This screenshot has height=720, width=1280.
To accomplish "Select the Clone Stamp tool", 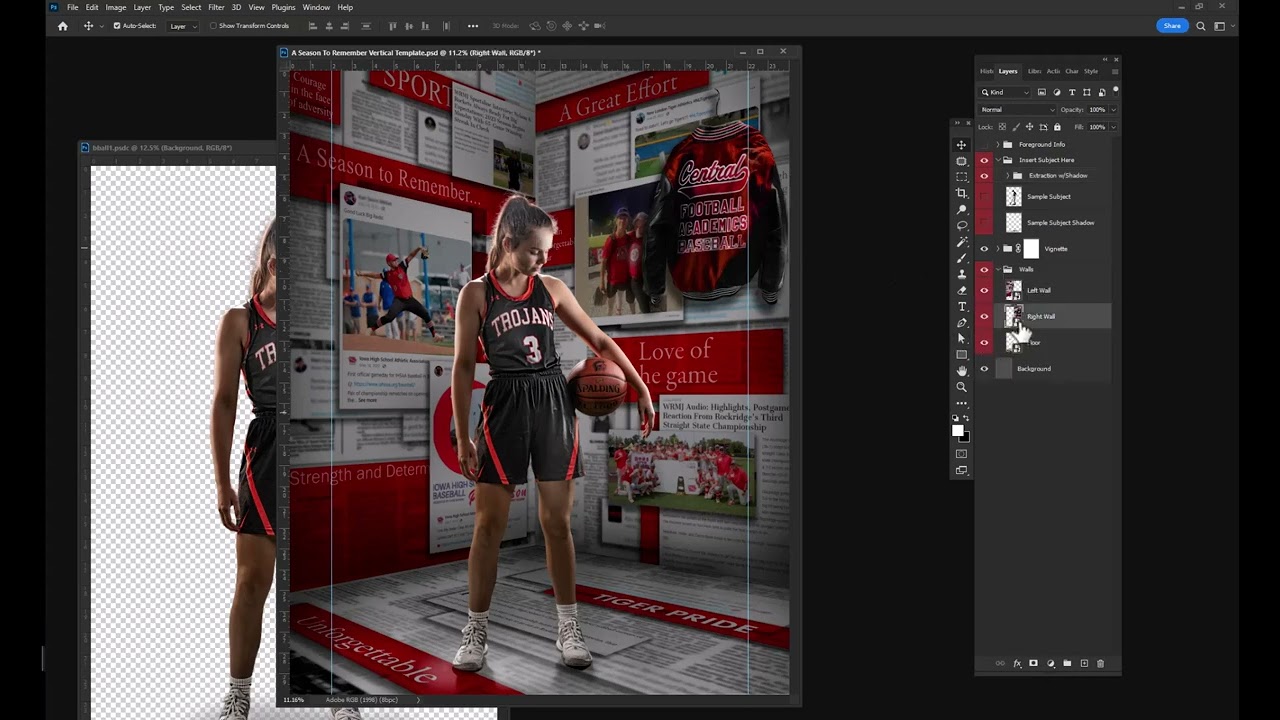I will [x=961, y=274].
